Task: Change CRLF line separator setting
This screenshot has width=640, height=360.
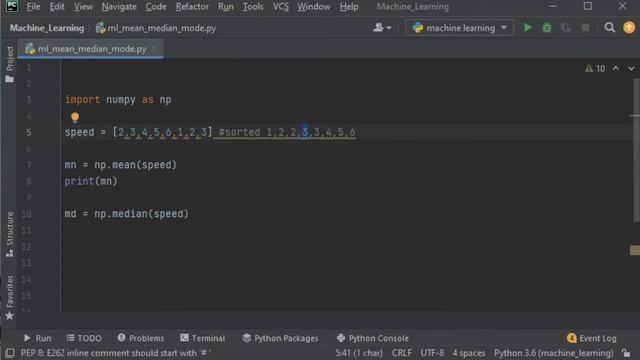Action: 402,353
